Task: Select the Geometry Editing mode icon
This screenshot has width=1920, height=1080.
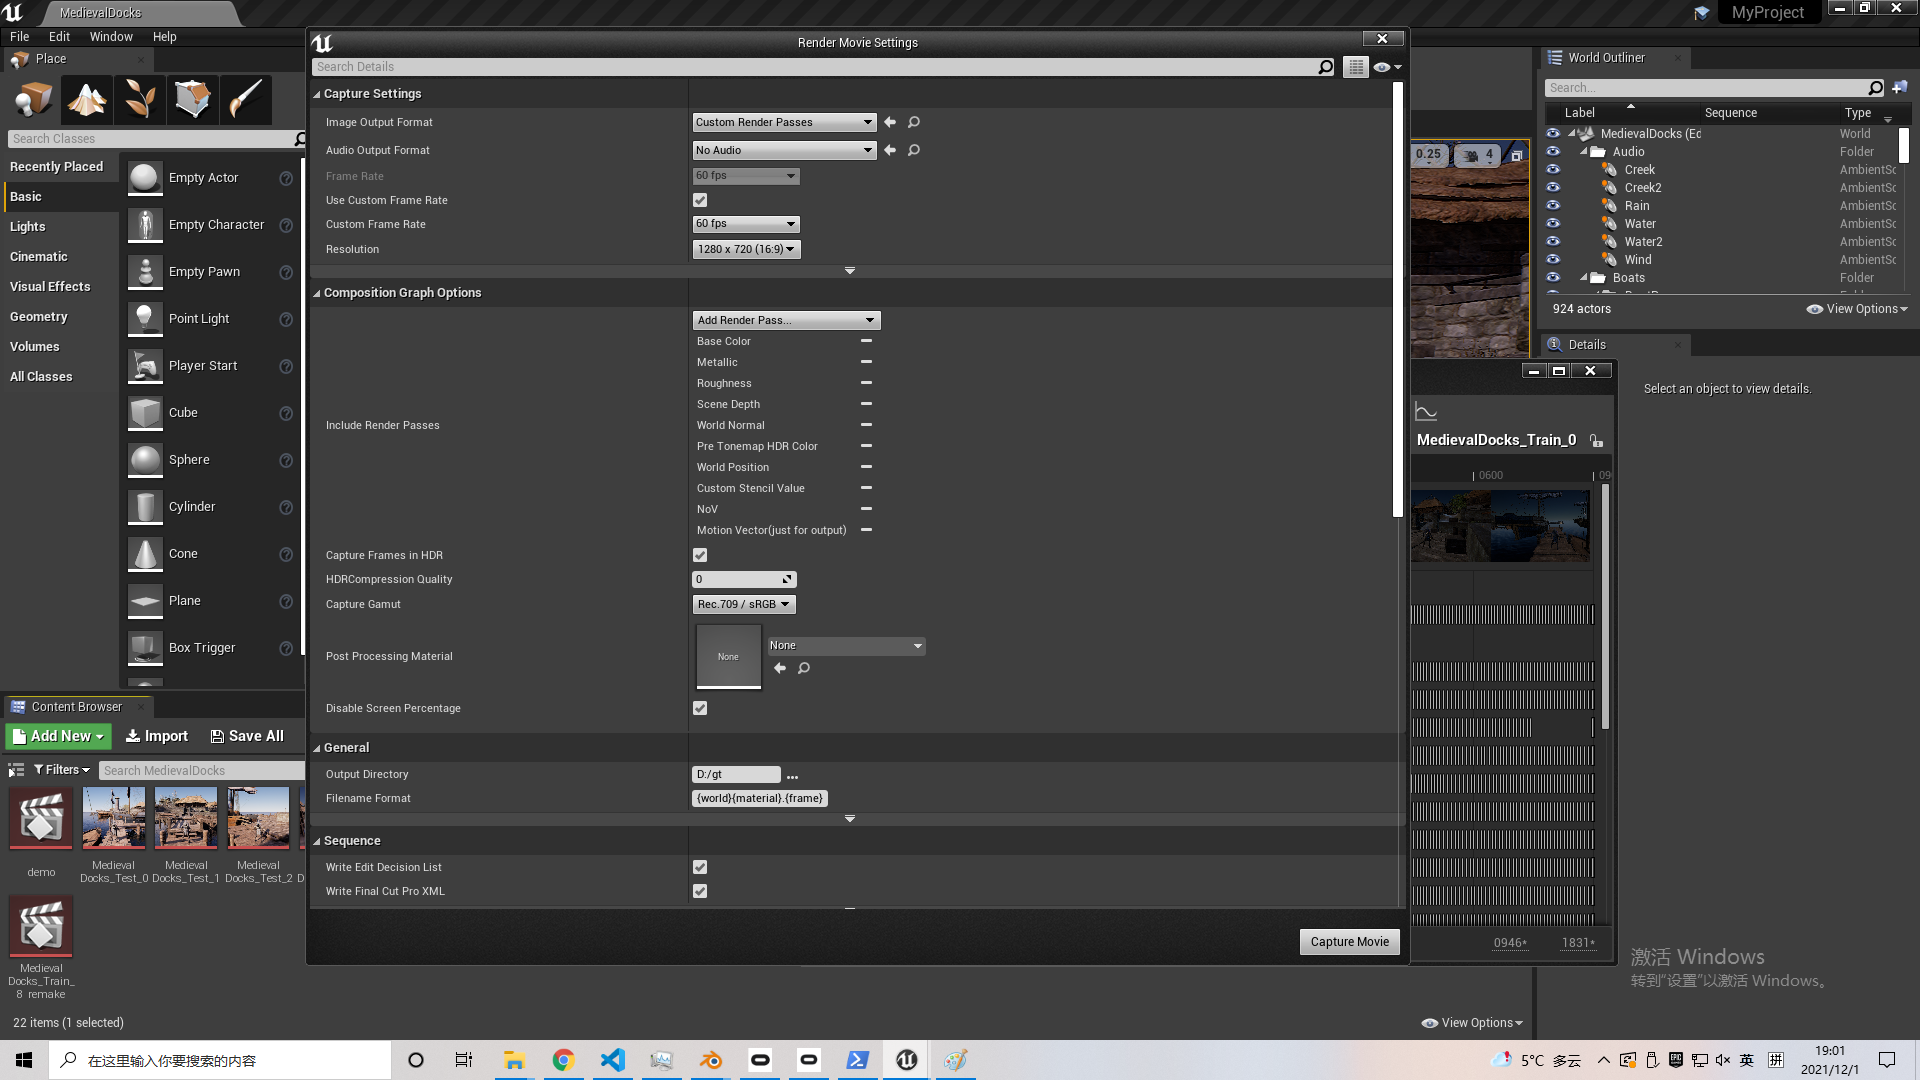Action: 193,99
